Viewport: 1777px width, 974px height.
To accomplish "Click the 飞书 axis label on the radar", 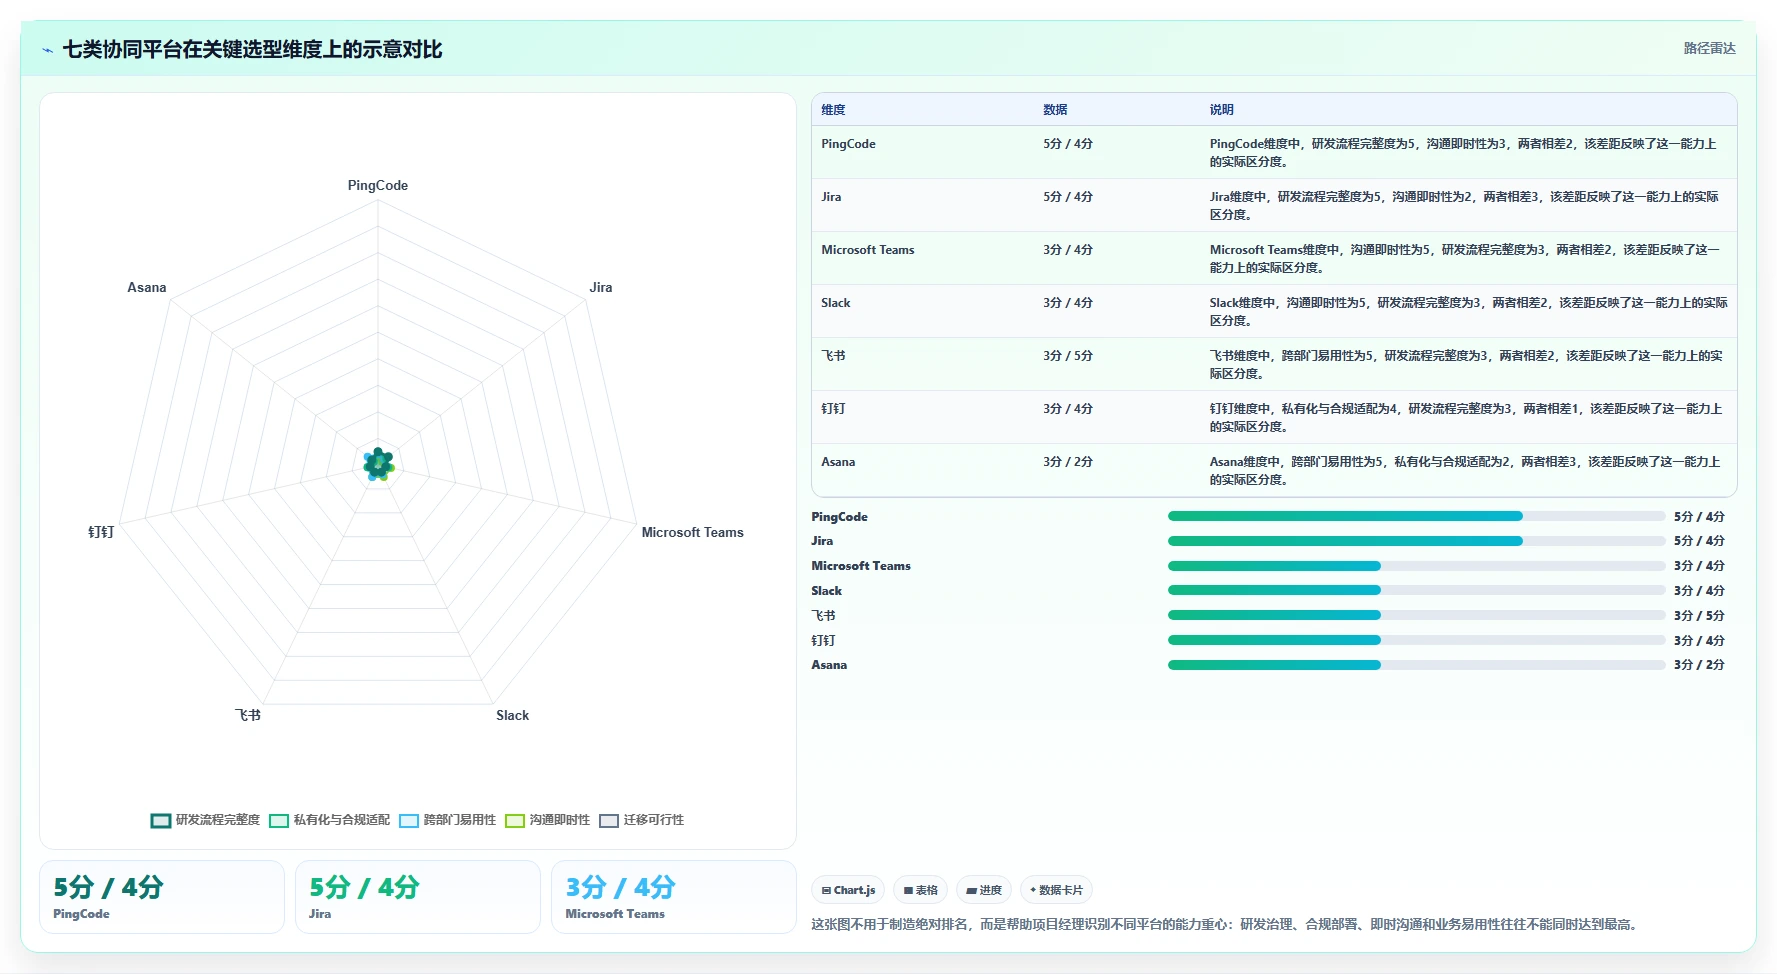I will 248,715.
